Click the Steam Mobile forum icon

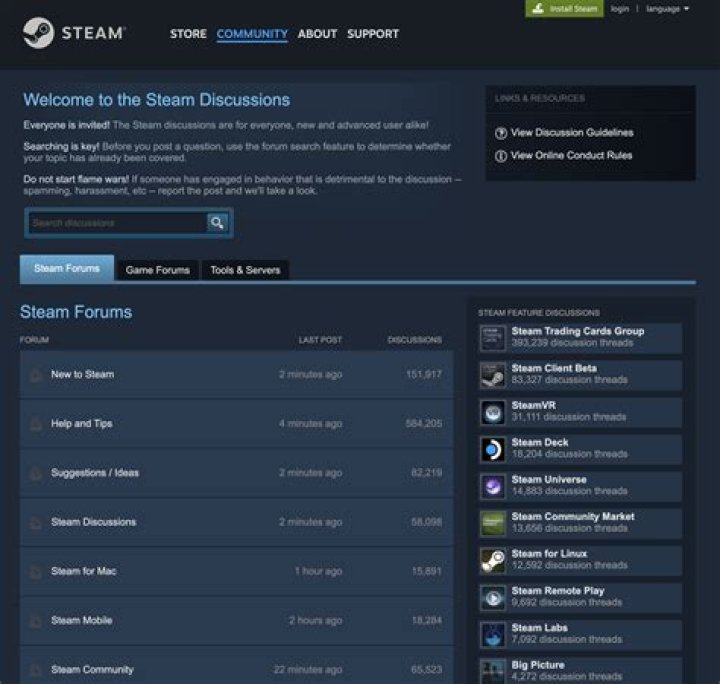tap(36, 621)
